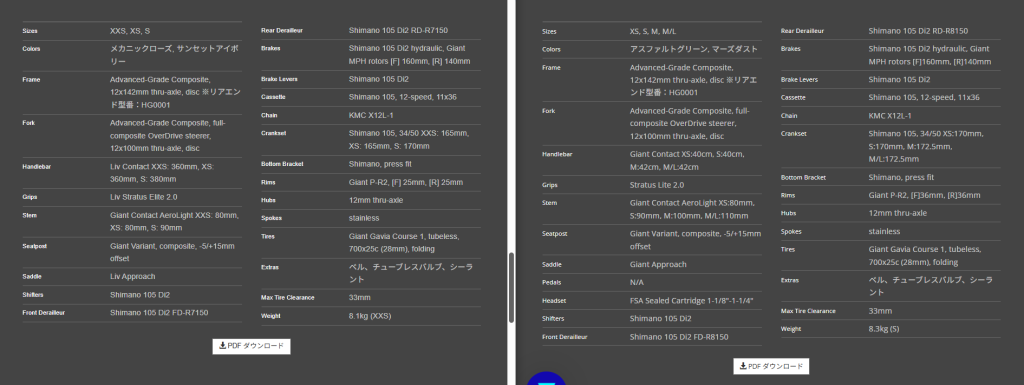
Task: Click 'stainless' spokes value in right window
Action: click(x=884, y=231)
